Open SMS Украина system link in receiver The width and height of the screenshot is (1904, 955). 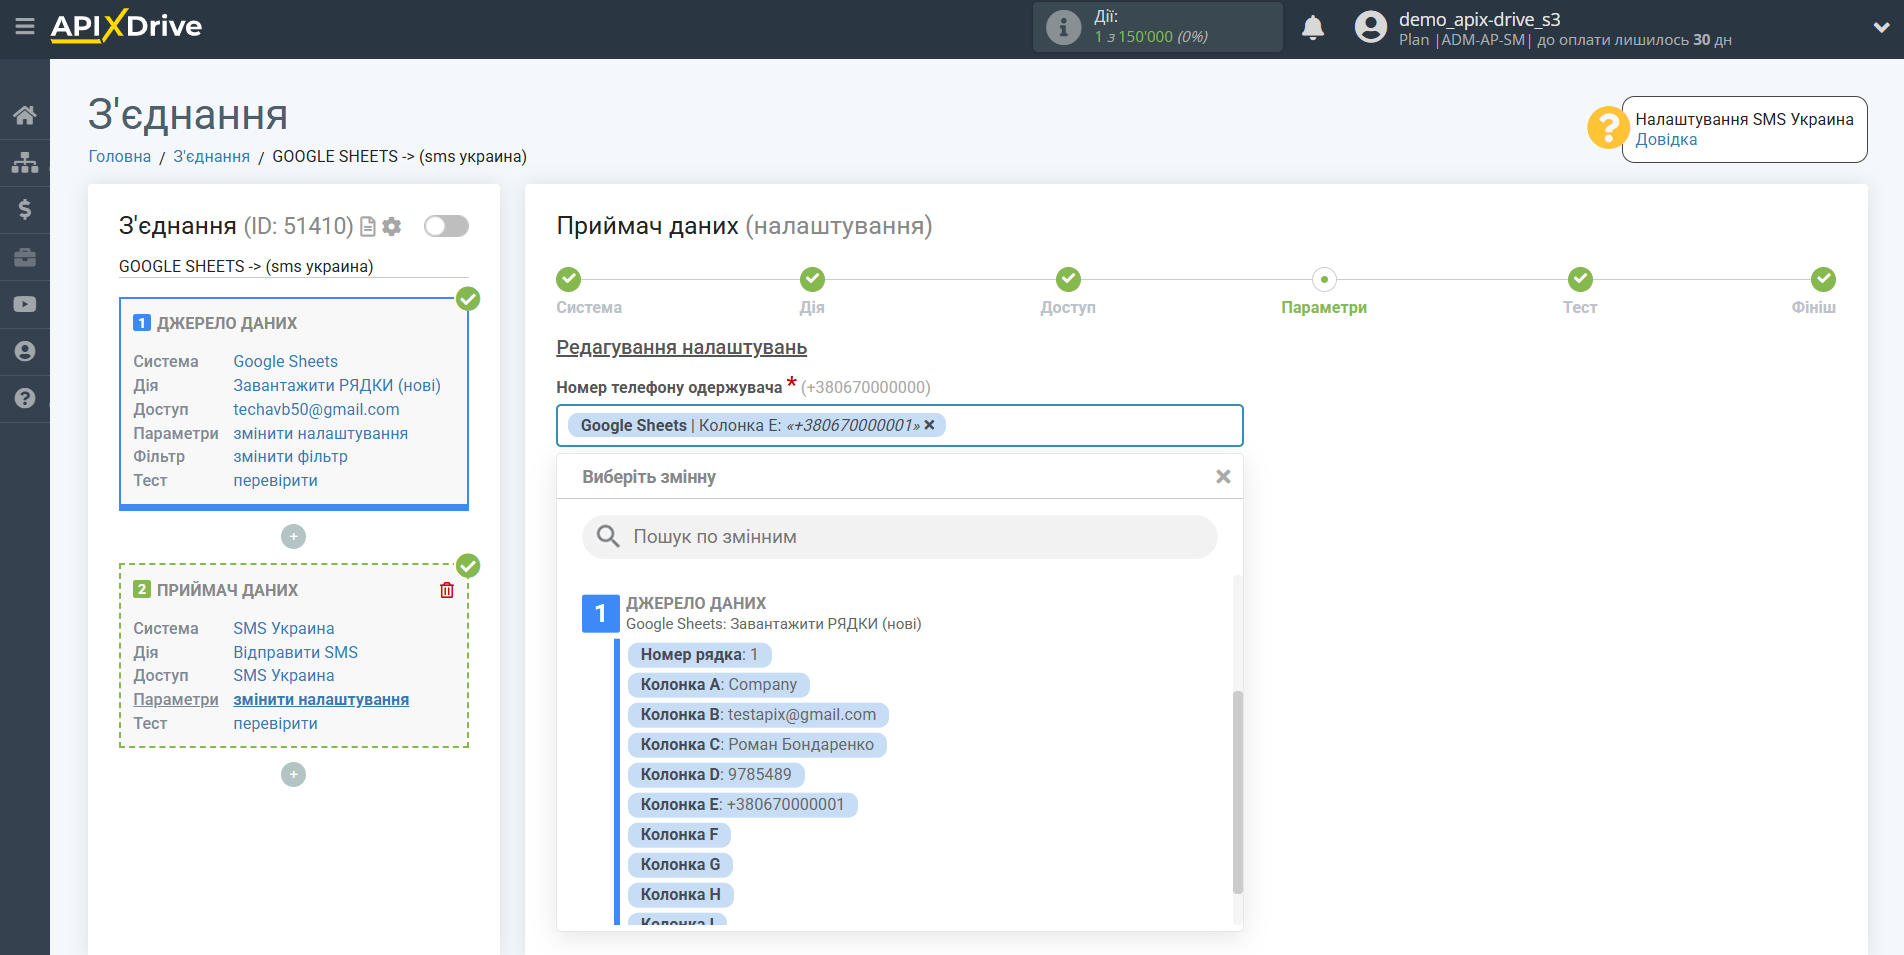284,628
